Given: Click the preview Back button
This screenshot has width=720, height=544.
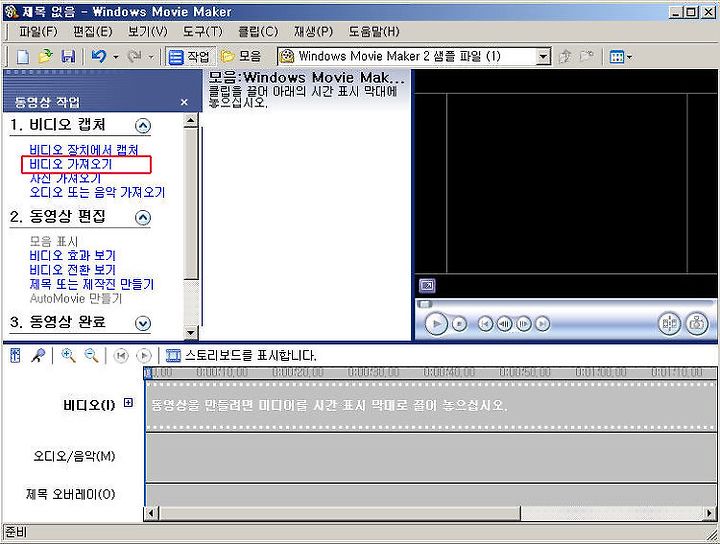Looking at the screenshot, I should point(485,324).
